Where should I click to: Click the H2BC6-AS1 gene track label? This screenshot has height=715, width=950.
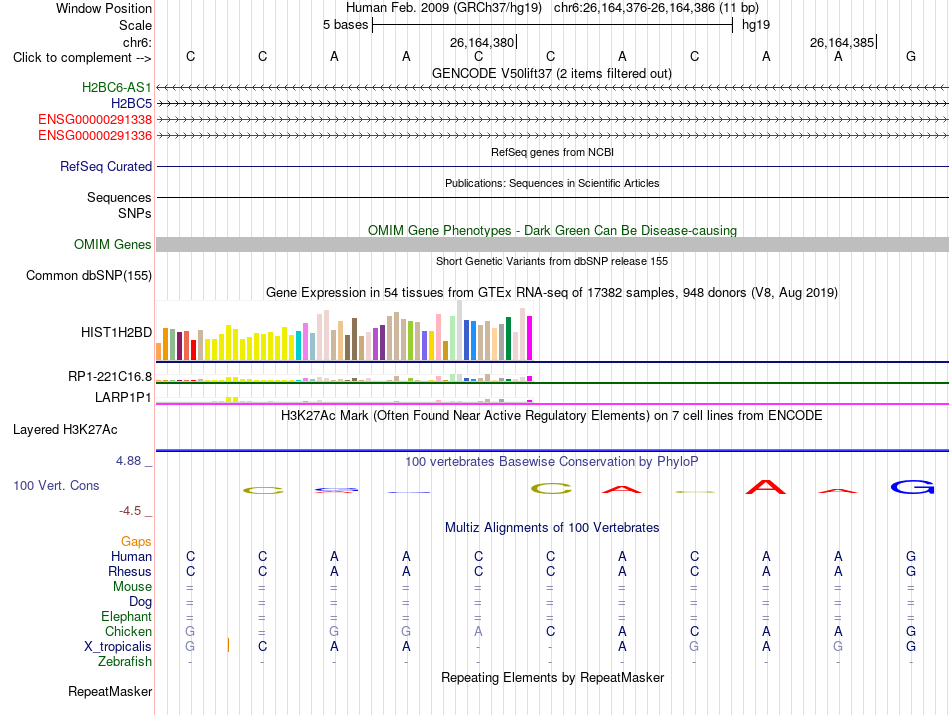[x=116, y=87]
